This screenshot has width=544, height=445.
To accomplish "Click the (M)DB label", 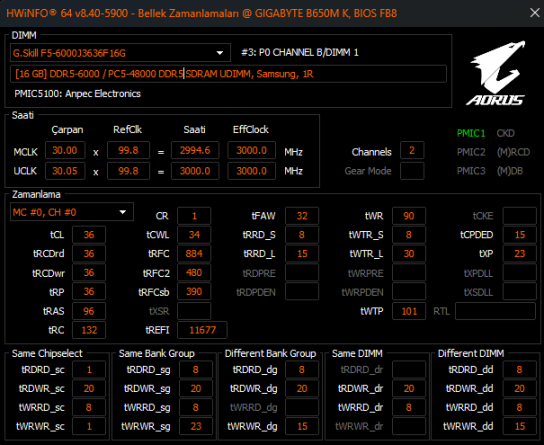I will [510, 171].
